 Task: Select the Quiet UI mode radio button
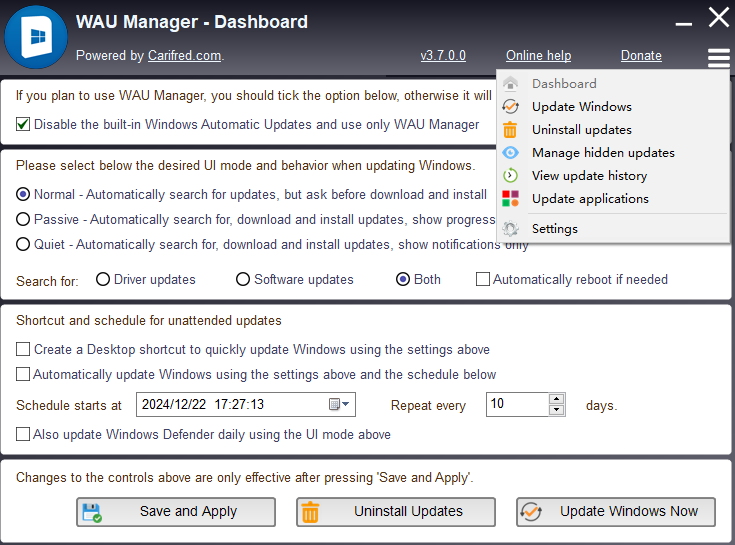point(23,244)
